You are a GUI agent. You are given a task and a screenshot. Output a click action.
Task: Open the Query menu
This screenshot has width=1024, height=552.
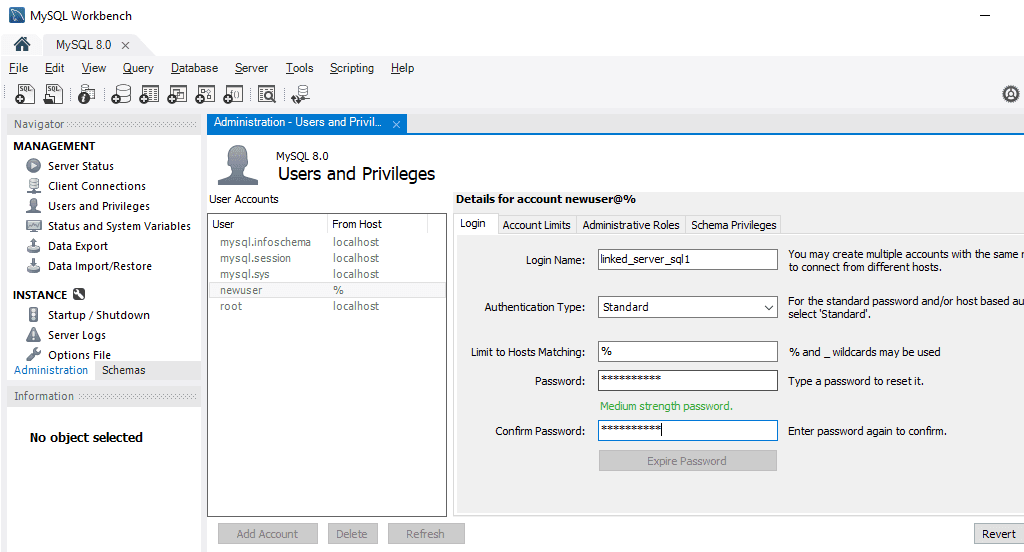[x=138, y=68]
